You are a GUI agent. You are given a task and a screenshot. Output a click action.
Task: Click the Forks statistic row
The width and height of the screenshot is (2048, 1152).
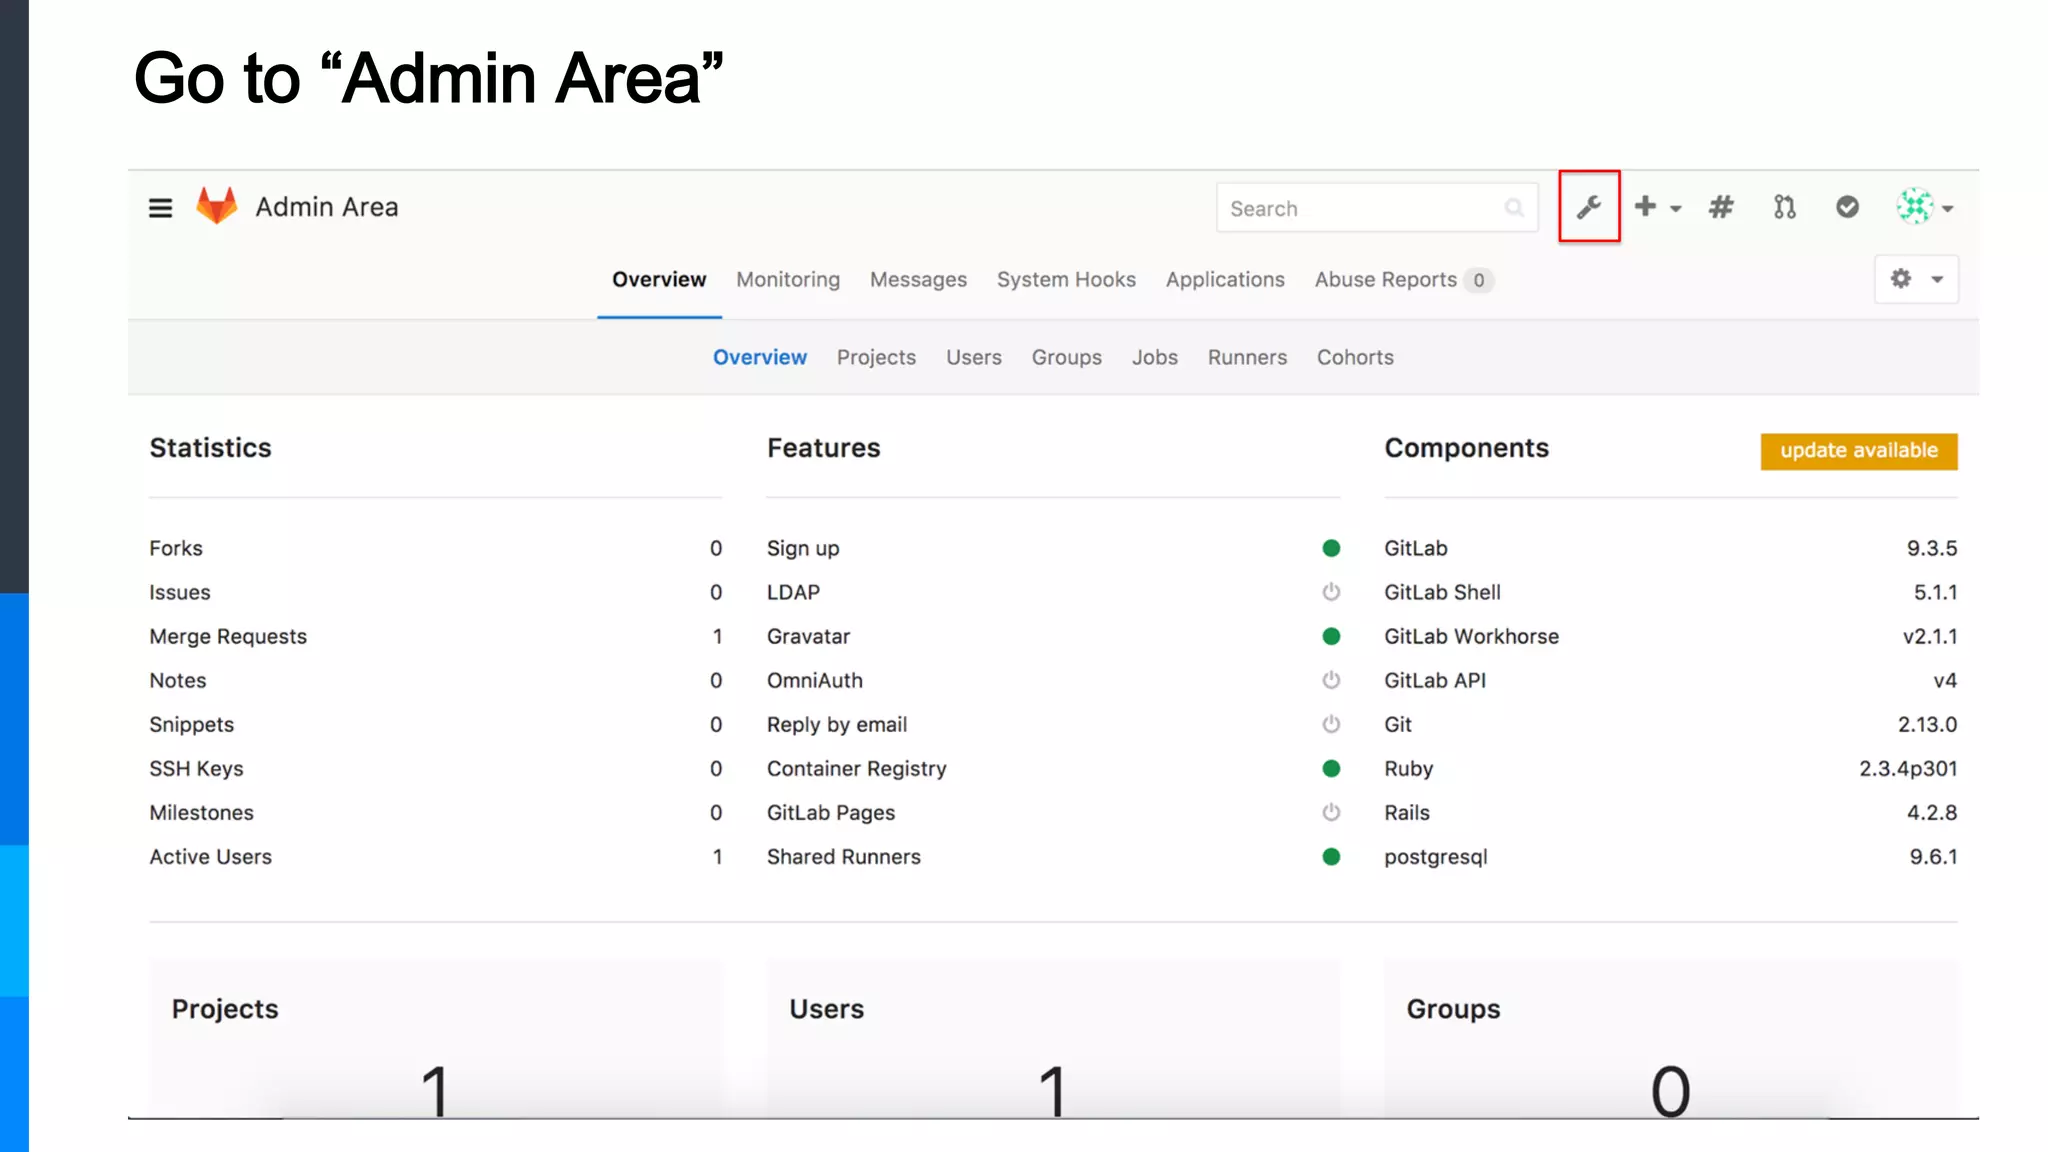(x=436, y=548)
